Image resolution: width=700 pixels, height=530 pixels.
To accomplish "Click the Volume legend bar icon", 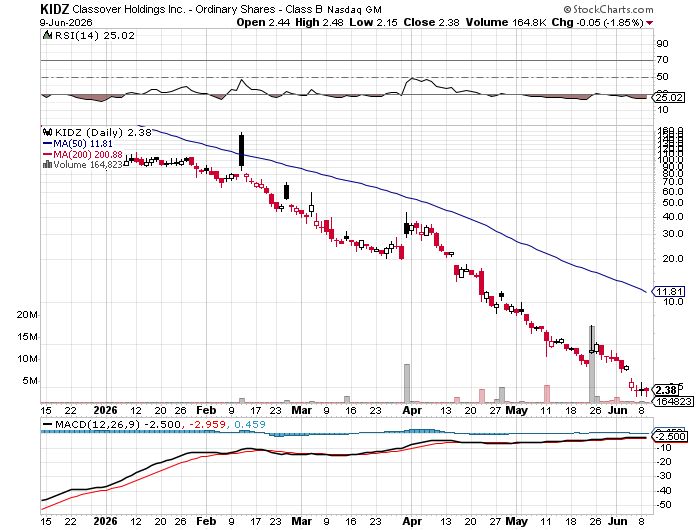I will pos(47,165).
